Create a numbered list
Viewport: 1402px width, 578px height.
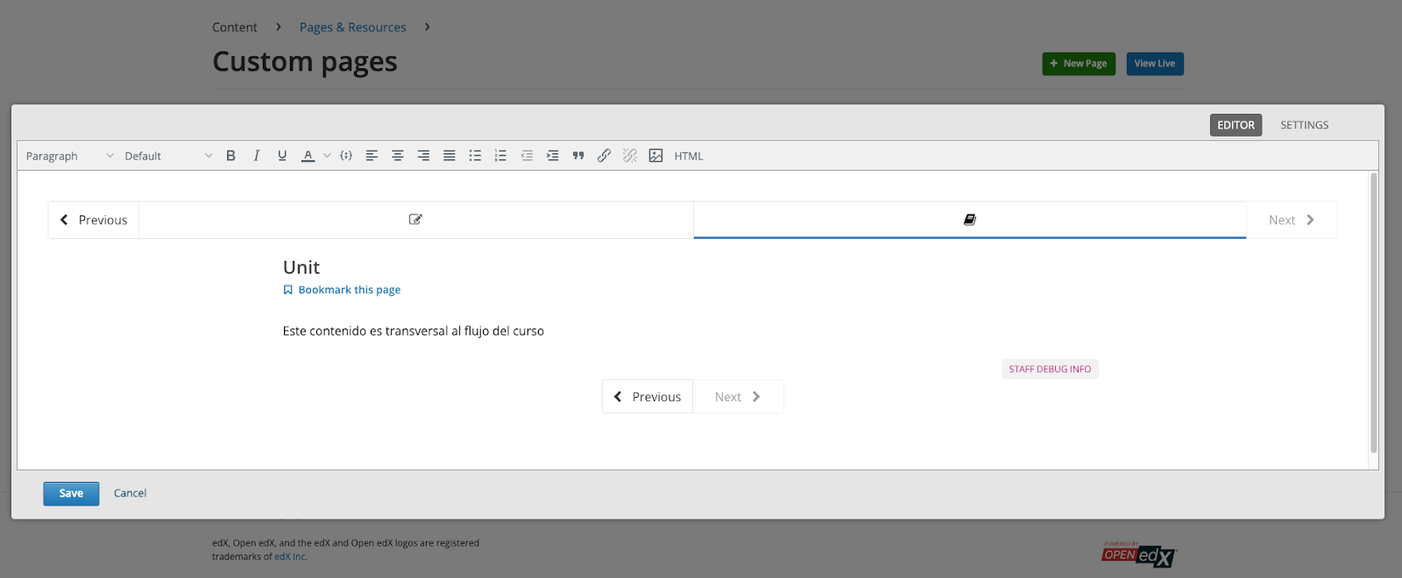pyautogui.click(x=500, y=155)
